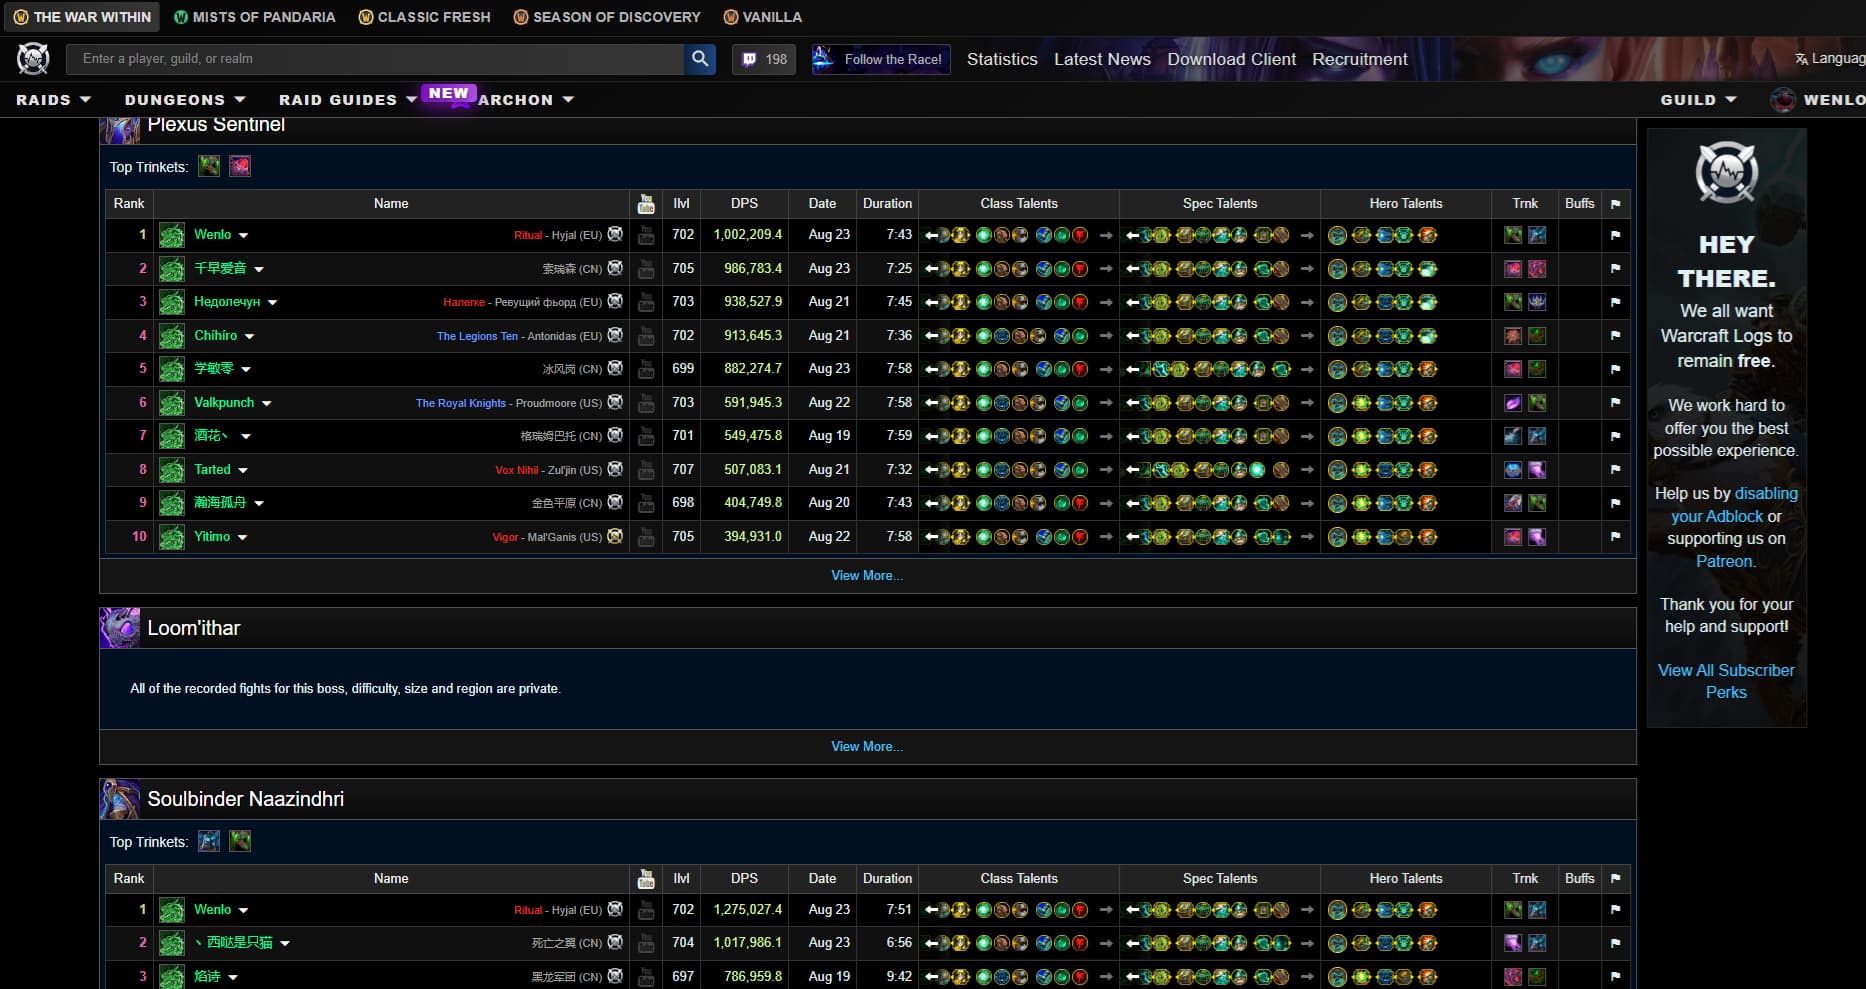This screenshot has height=989, width=1866.
Task: Focus the player, guild, or realm search field
Action: point(375,59)
